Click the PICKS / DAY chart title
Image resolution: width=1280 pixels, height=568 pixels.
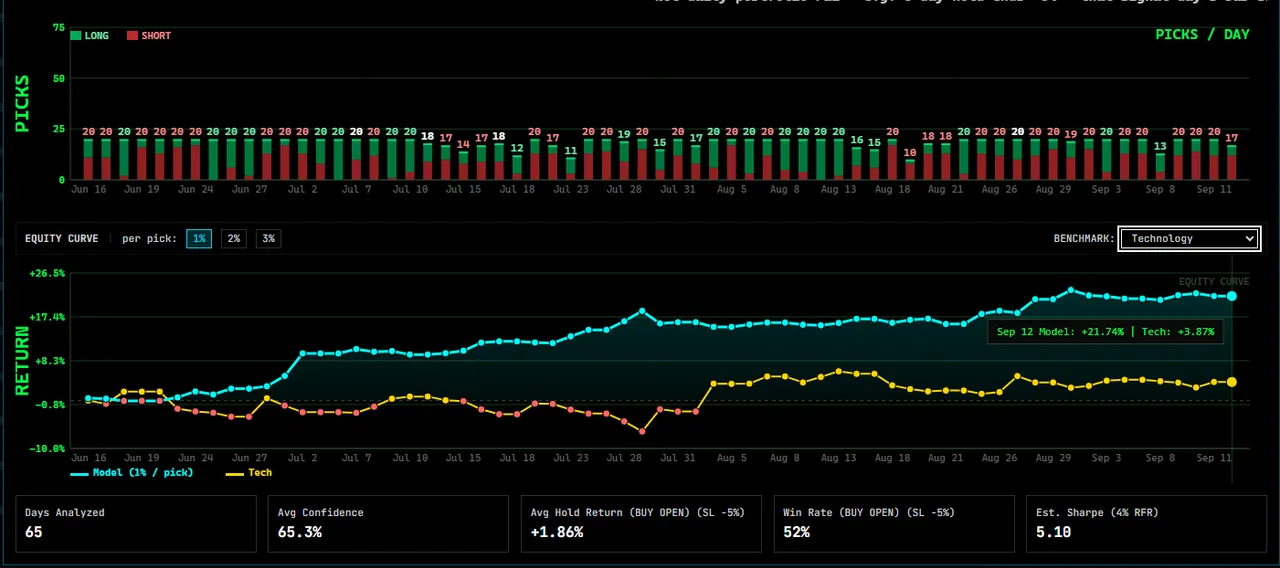tap(1202, 34)
